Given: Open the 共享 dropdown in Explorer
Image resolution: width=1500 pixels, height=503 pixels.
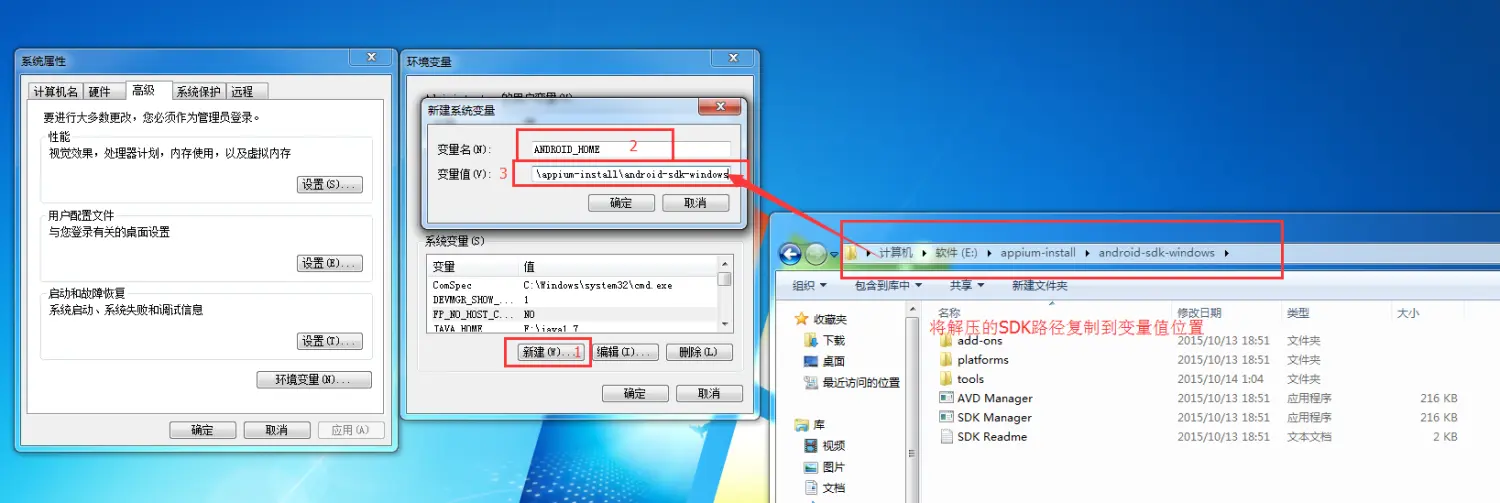Looking at the screenshot, I should [x=967, y=286].
